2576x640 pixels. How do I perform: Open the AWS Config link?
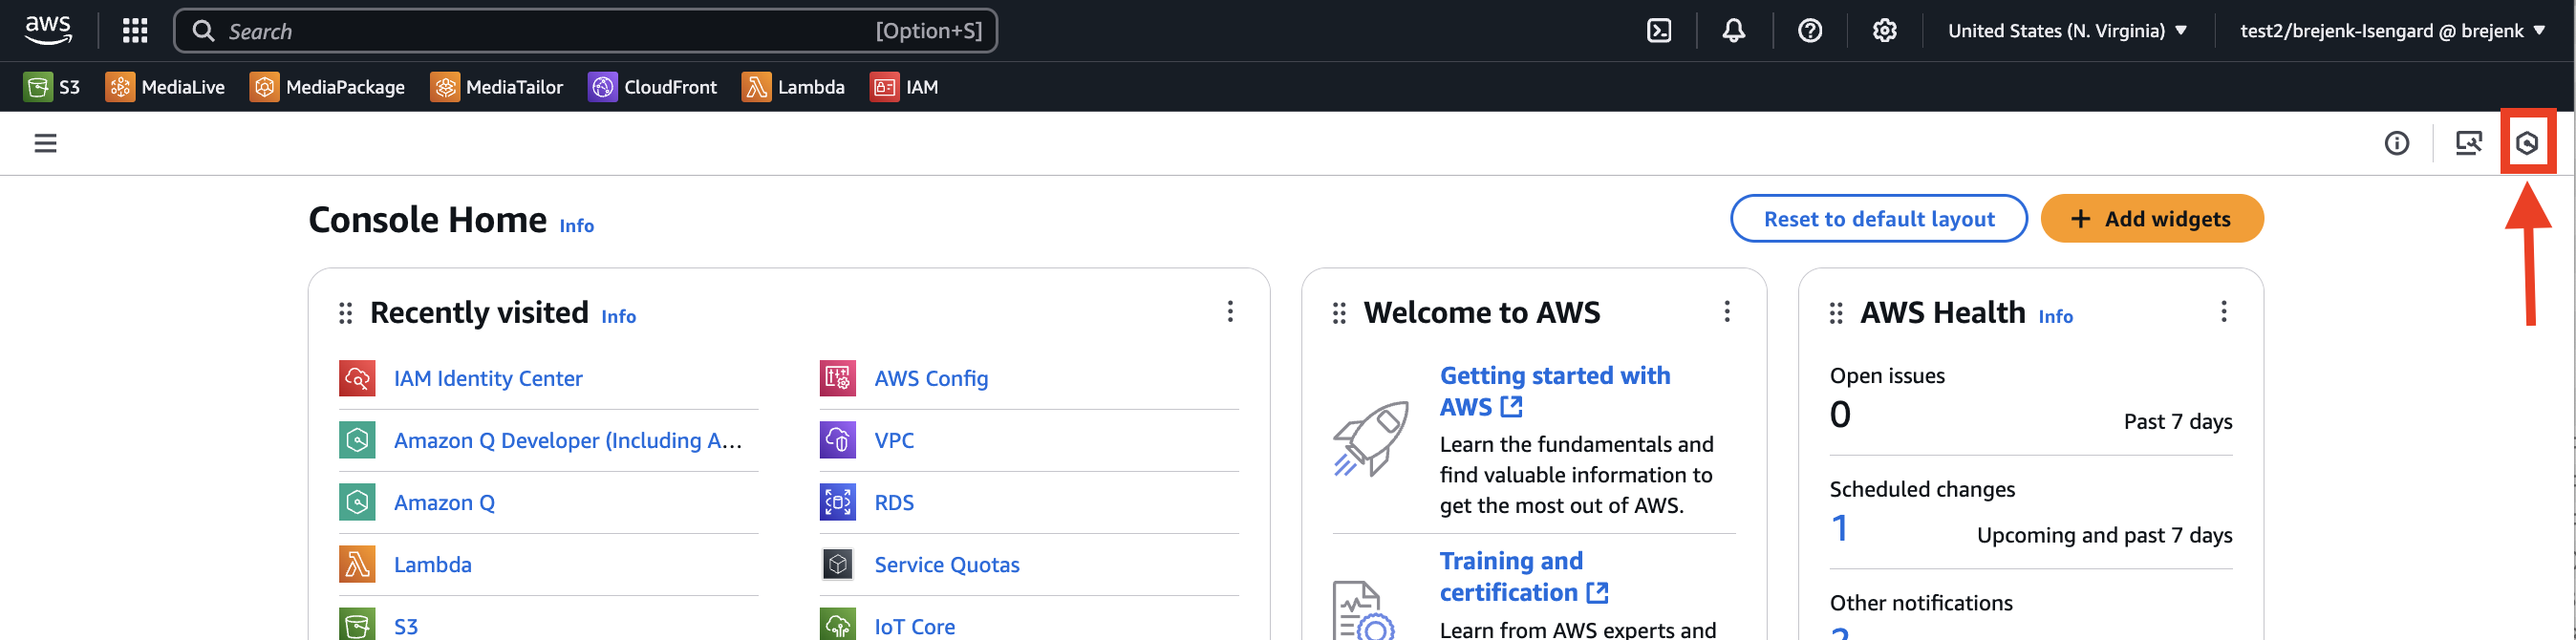(x=931, y=378)
